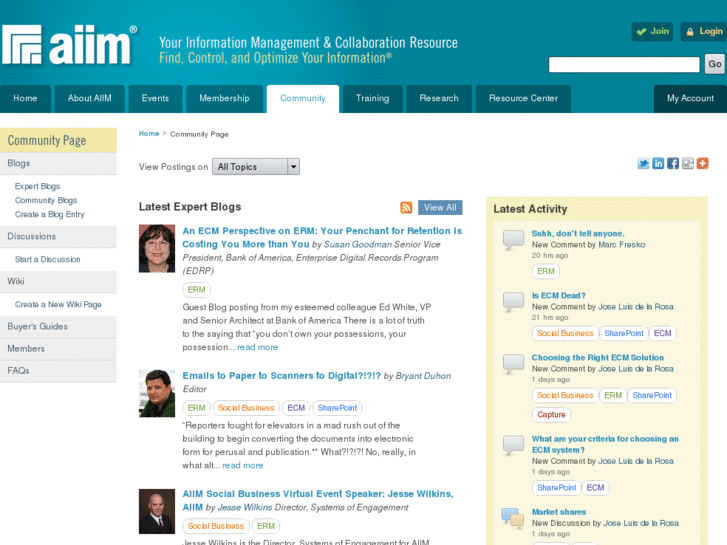This screenshot has height=545, width=727.
Task: Click ERM tag under Sshh, don't tell anyone
Action: [546, 271]
